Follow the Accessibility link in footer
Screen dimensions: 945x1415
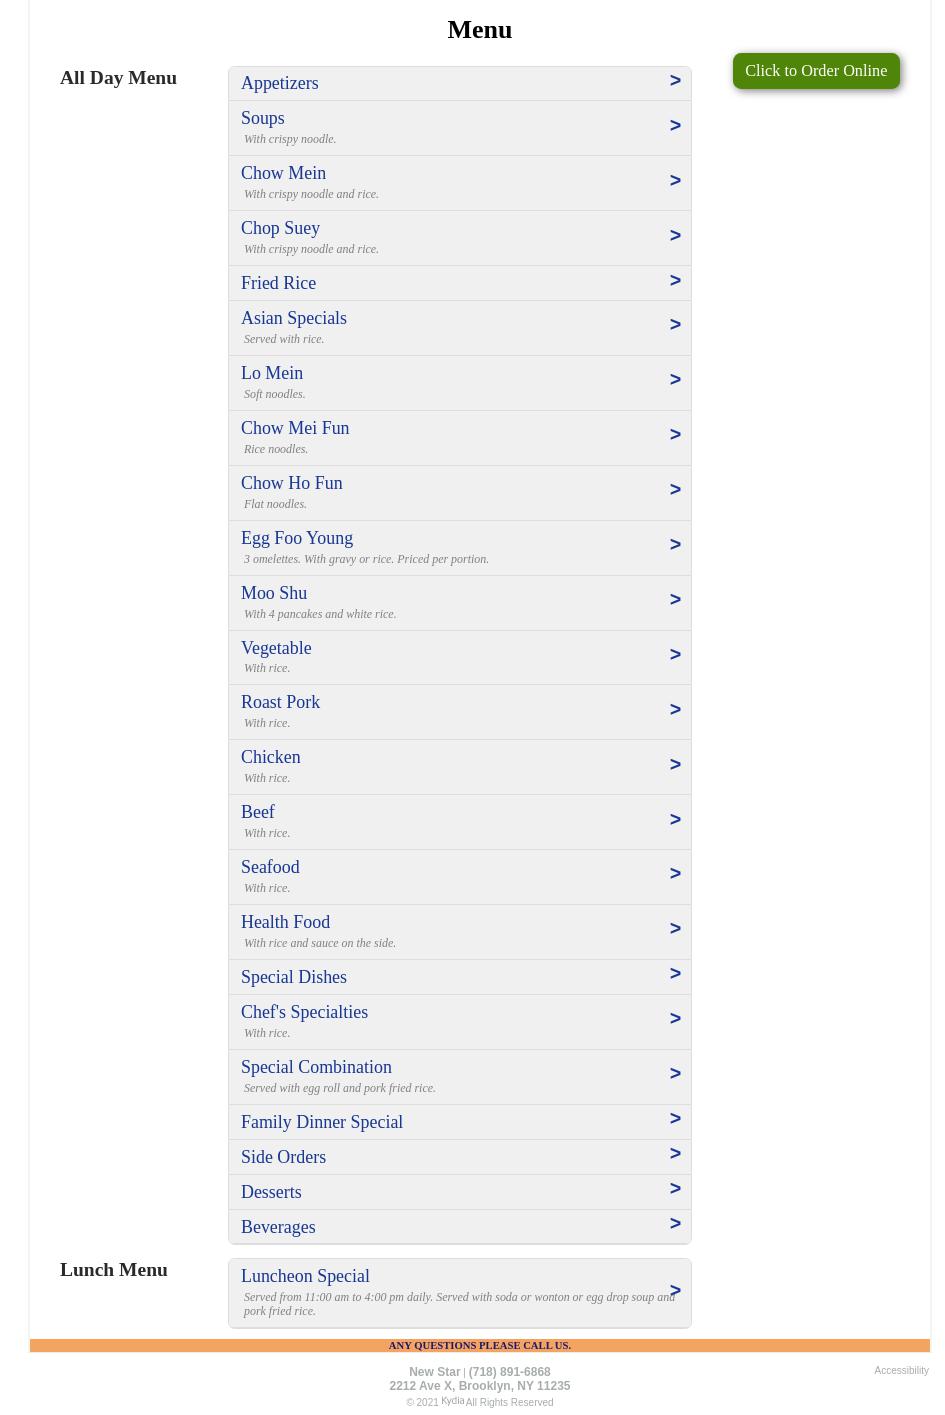pos(901,1370)
